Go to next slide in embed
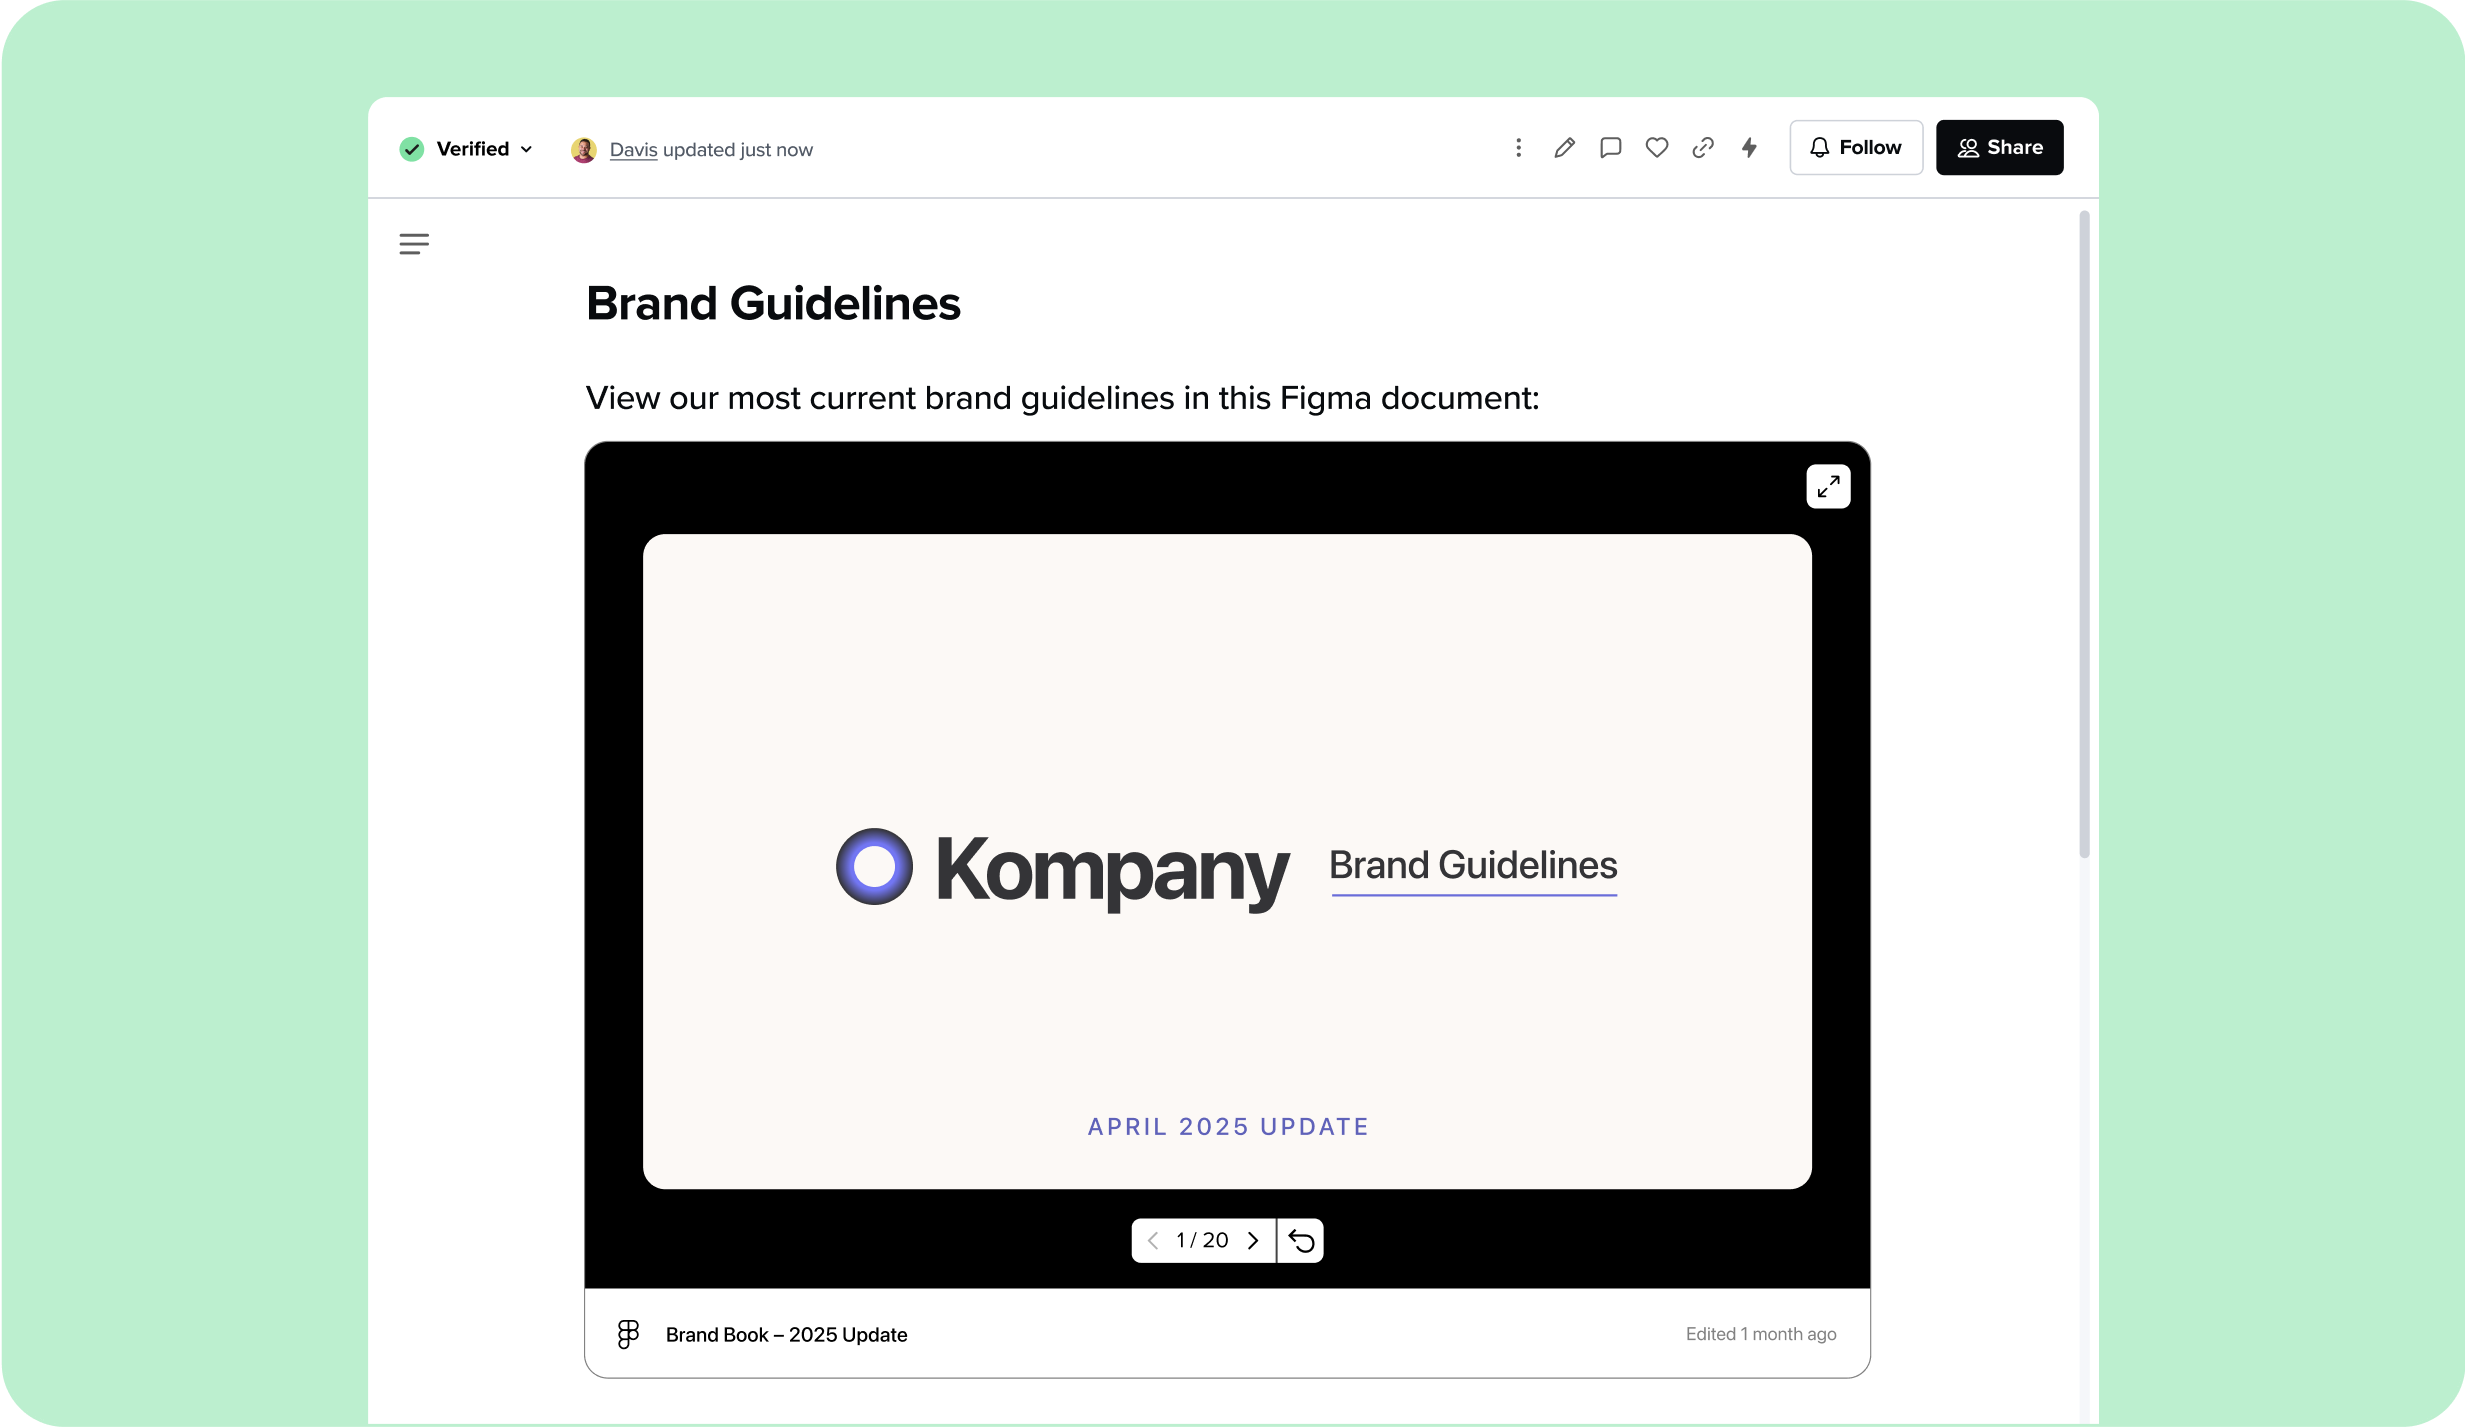Viewport: 2465px width, 1427px height. 1253,1241
